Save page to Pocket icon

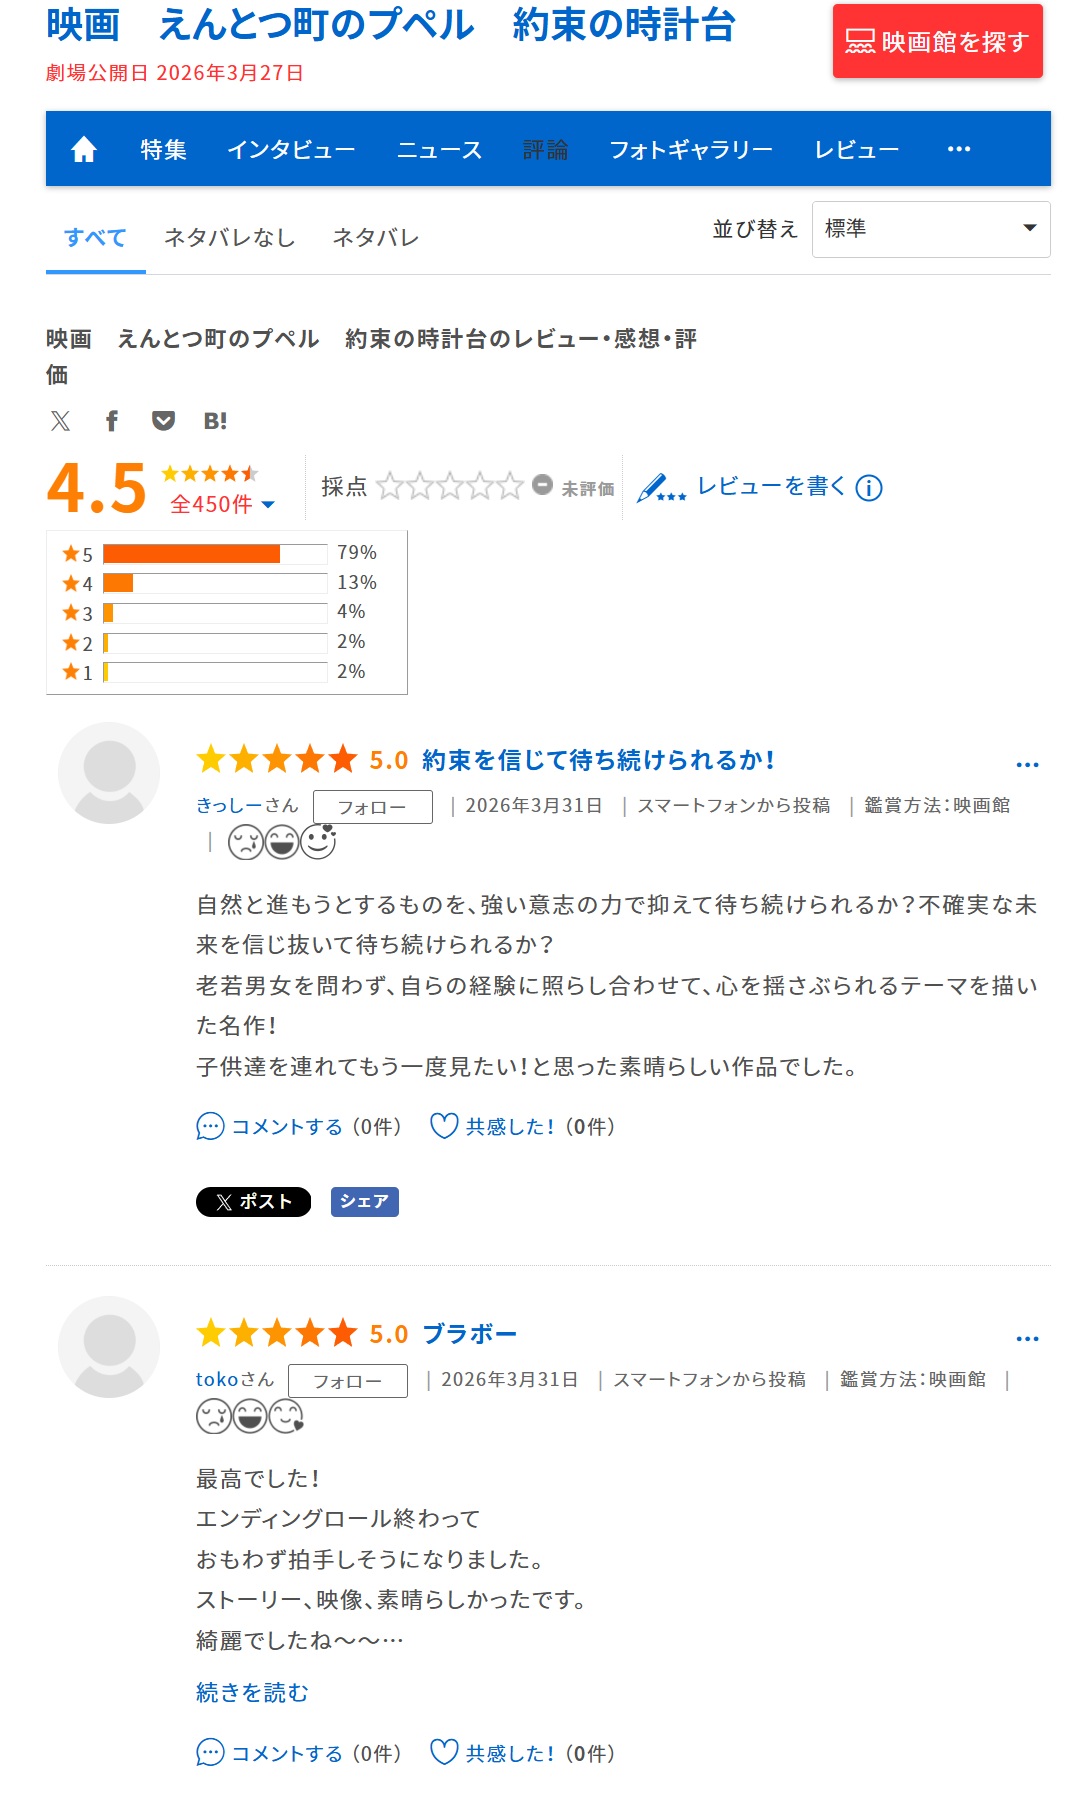(x=163, y=421)
